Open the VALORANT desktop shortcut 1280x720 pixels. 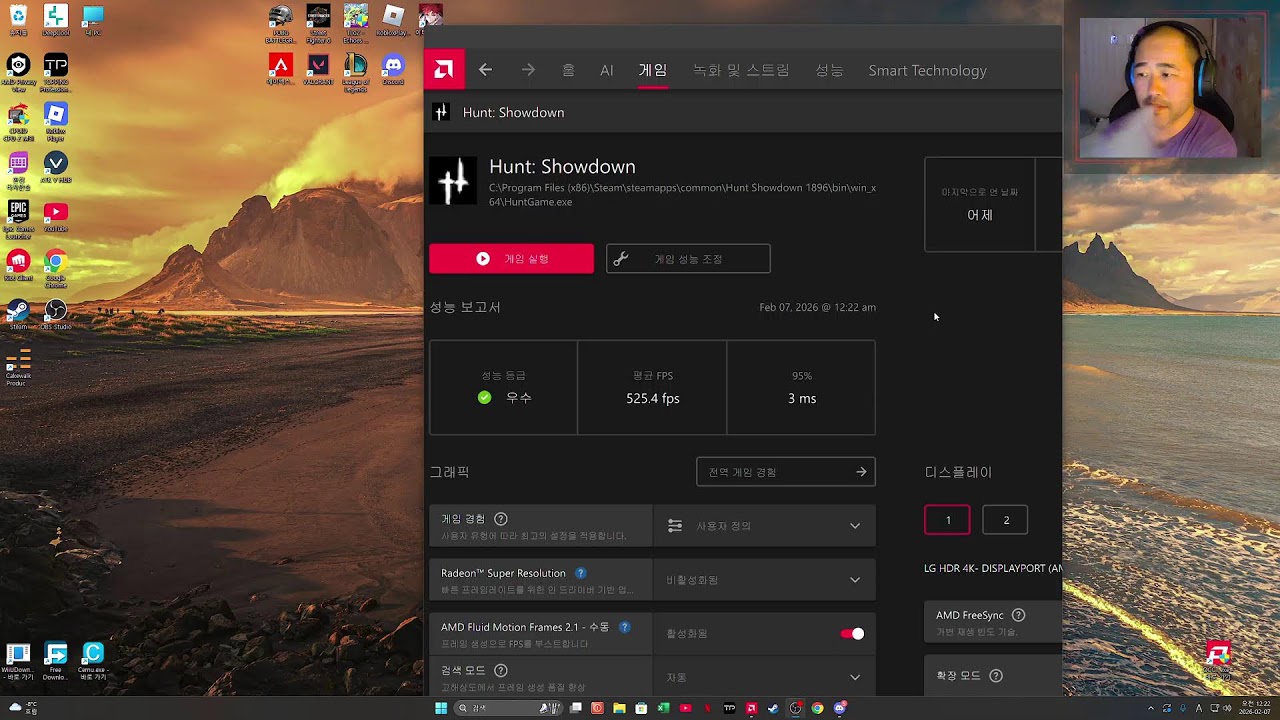coord(318,70)
